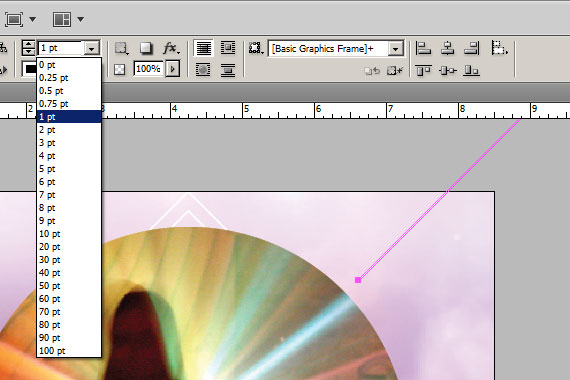The image size is (570, 380).
Task: Click the opacity field showing 100%
Action: point(148,69)
